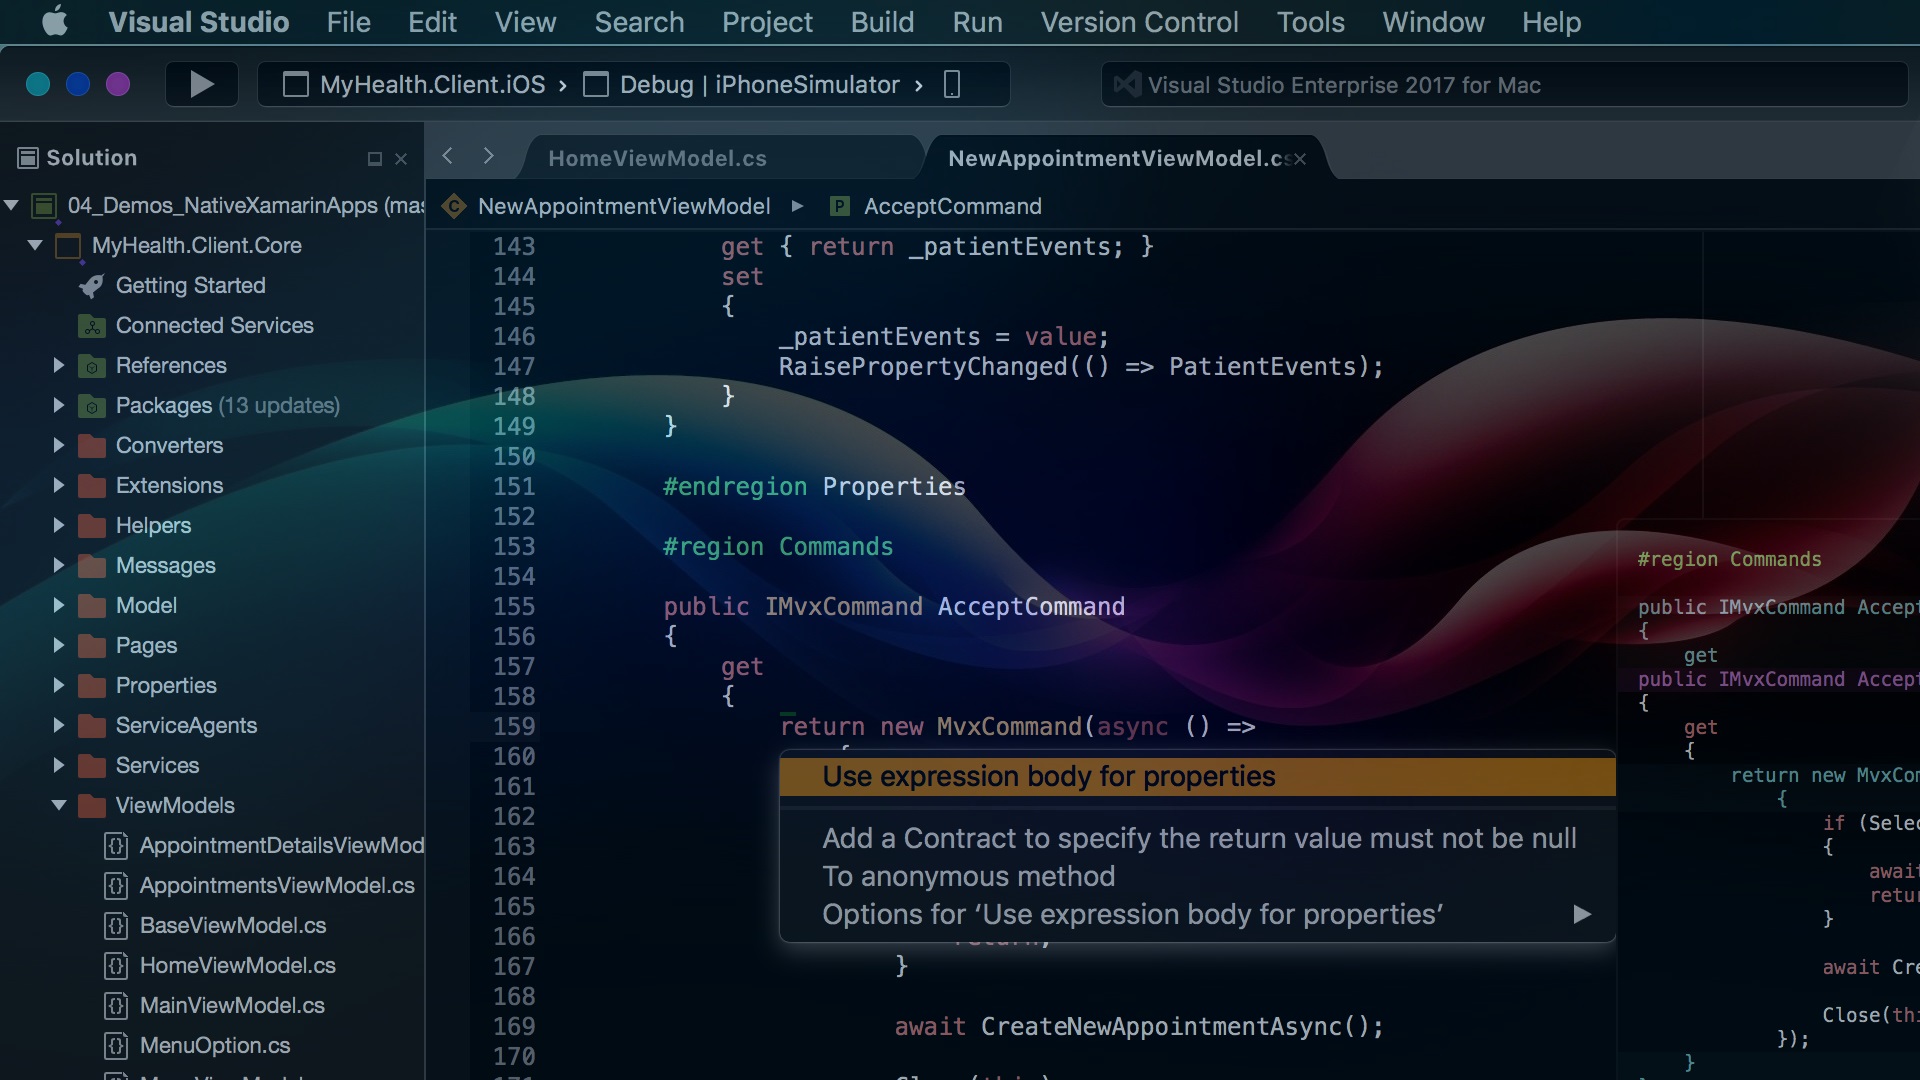The width and height of the screenshot is (1920, 1080).
Task: Navigate back with the left arrow
Action: click(448, 156)
